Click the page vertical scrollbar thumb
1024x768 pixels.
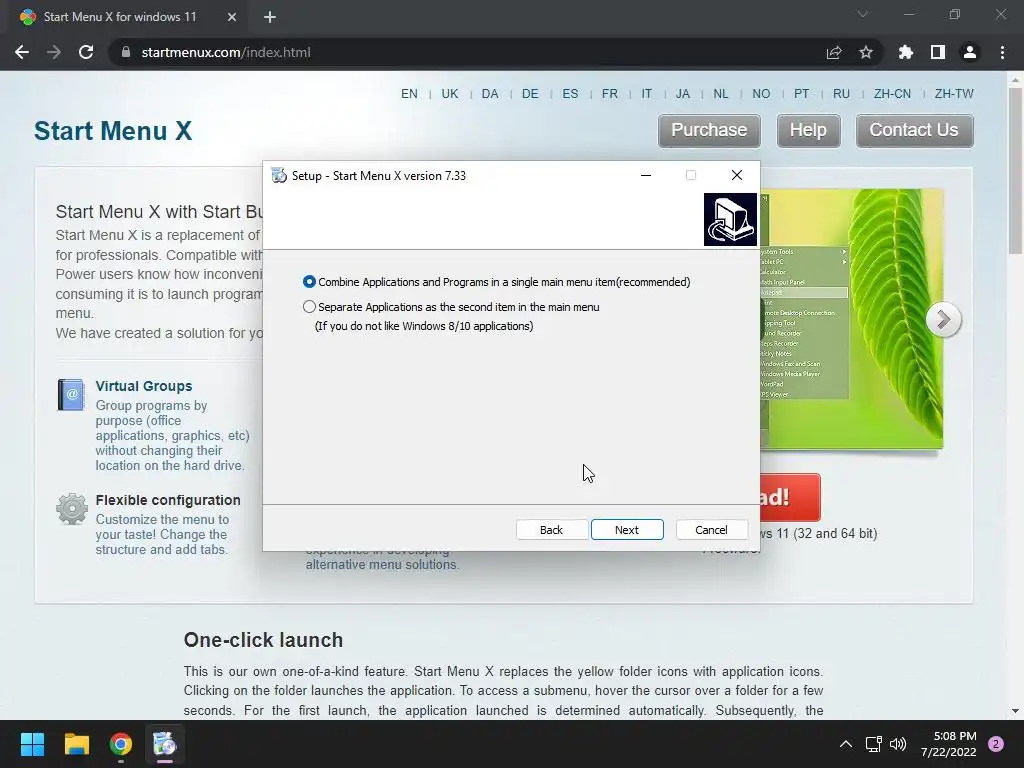[1015, 171]
